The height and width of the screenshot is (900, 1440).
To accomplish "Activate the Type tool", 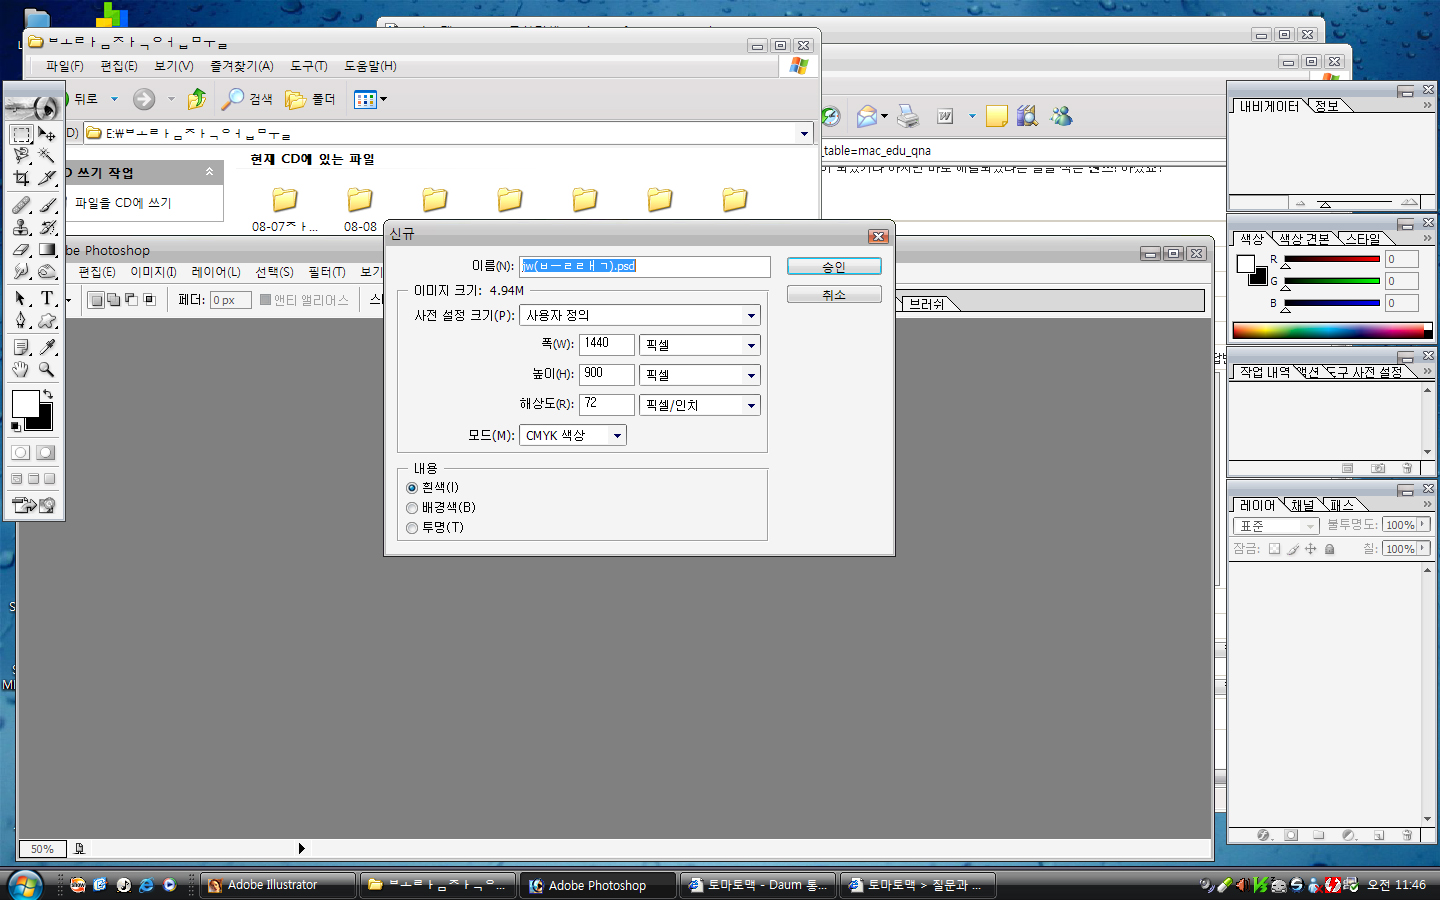I will click(x=47, y=298).
